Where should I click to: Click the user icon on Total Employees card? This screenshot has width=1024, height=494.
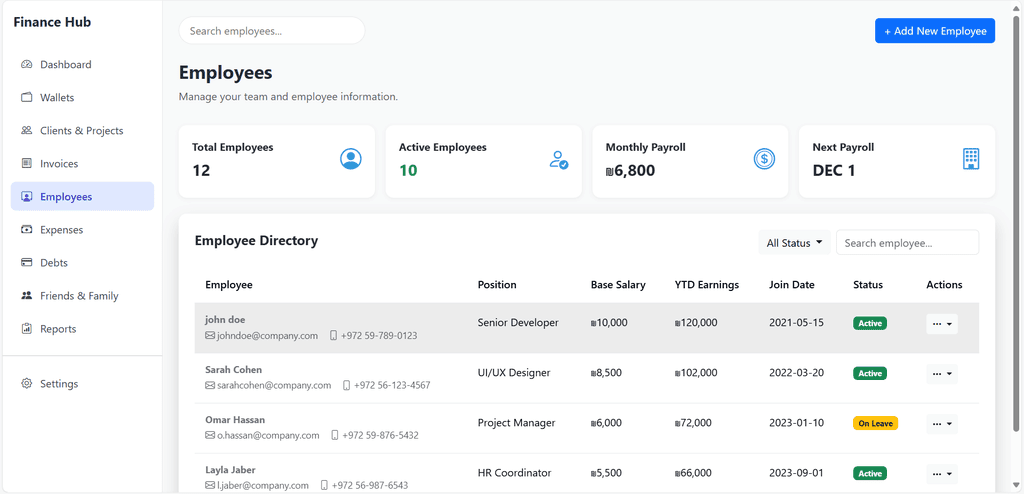[351, 159]
